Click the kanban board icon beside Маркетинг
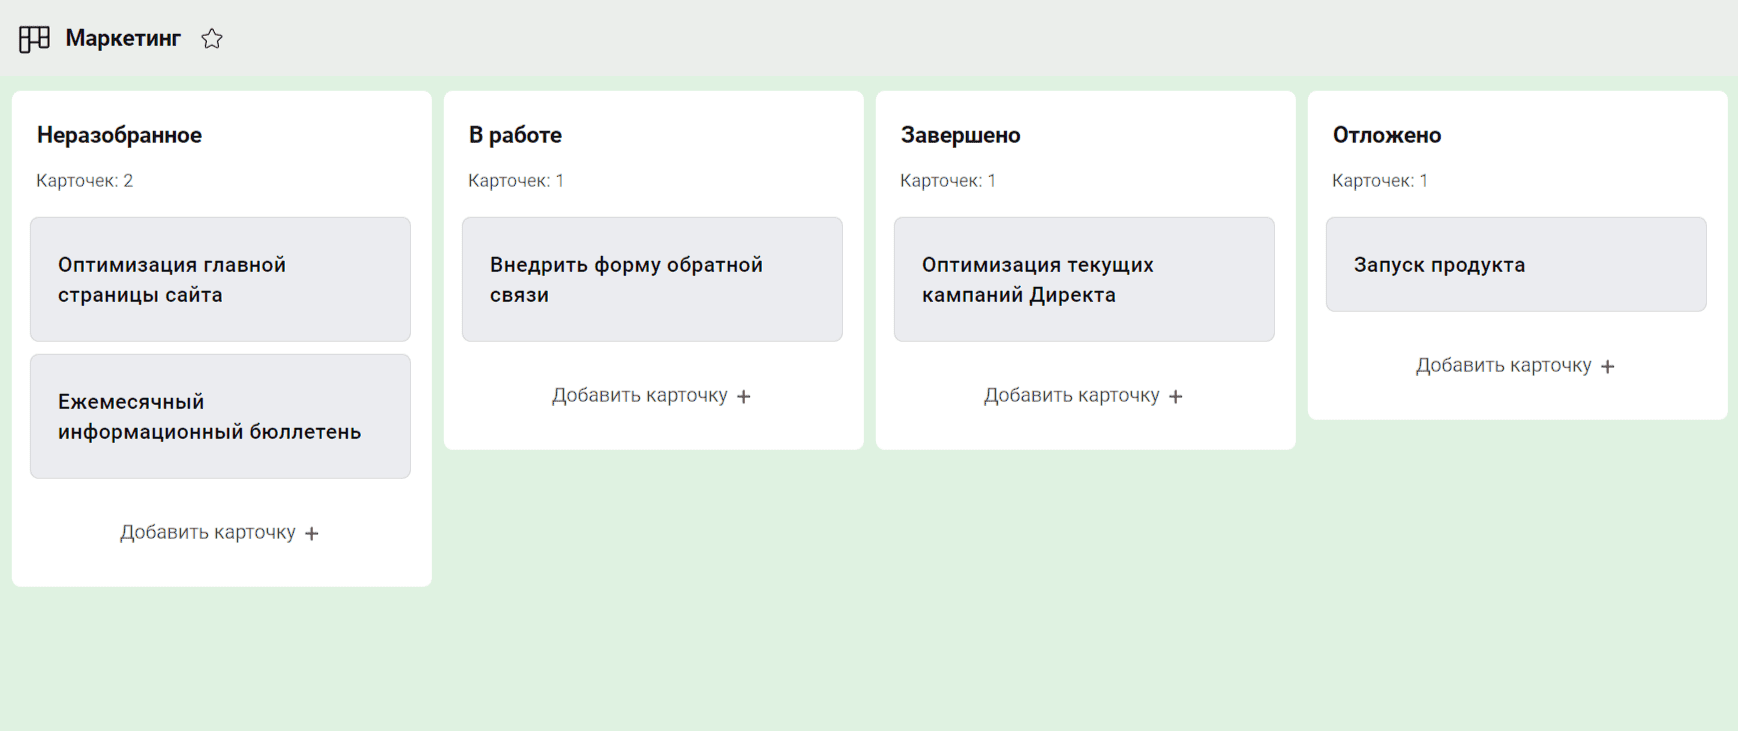 [34, 39]
